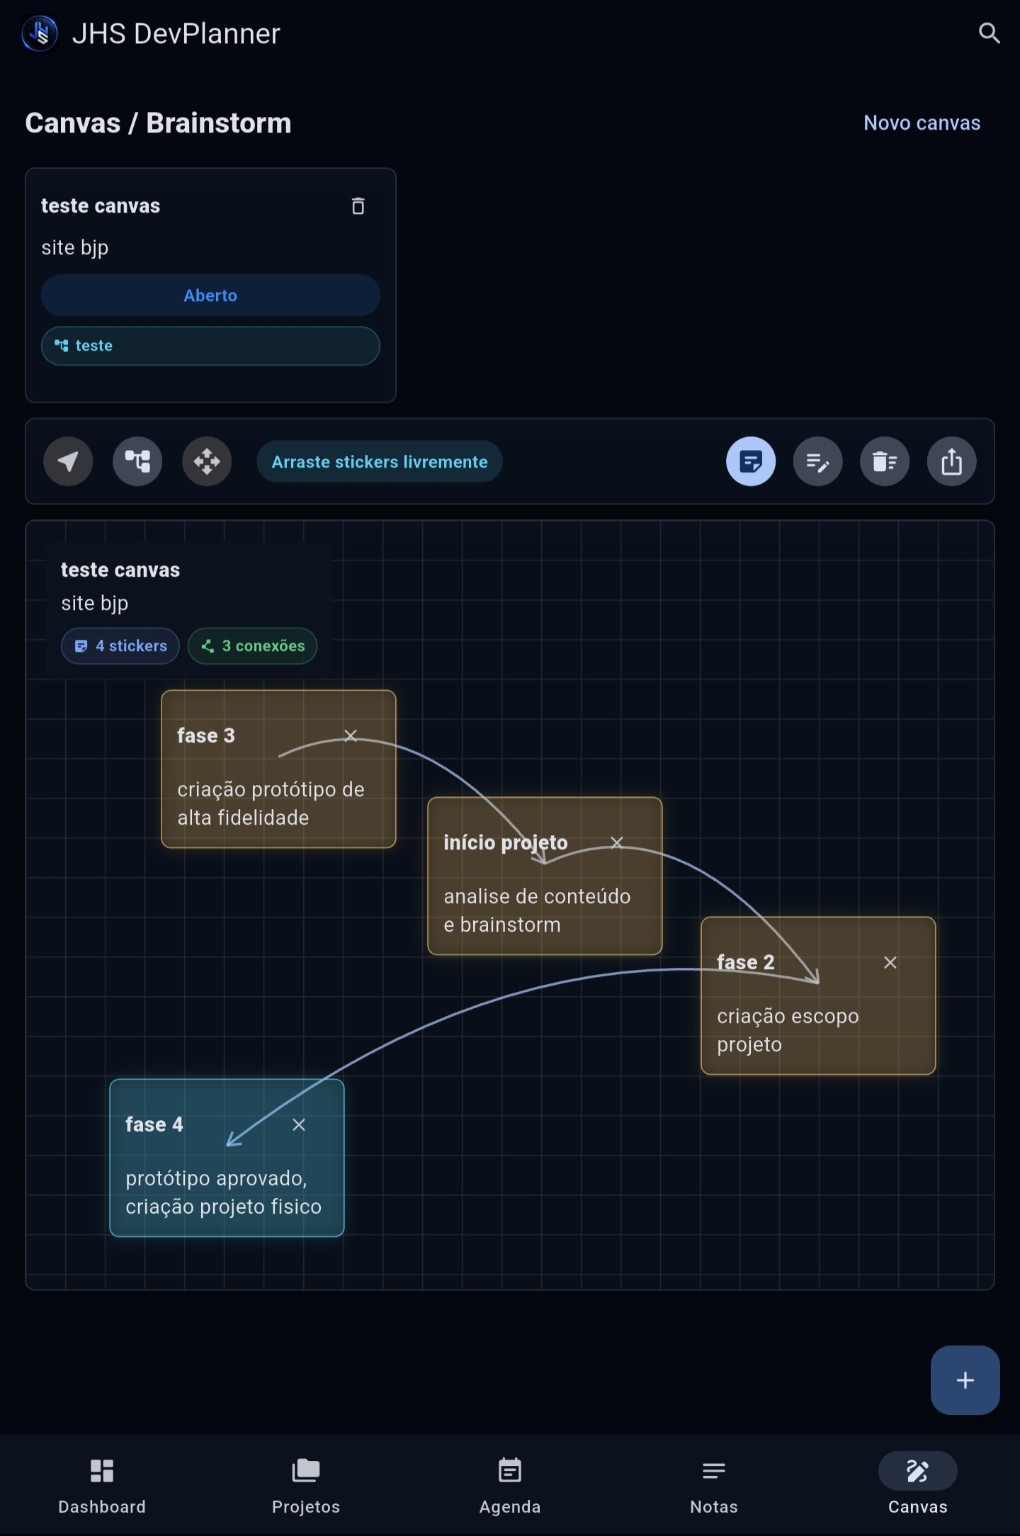Select the pointer arrow navigation tool
The width and height of the screenshot is (1020, 1536).
click(68, 461)
